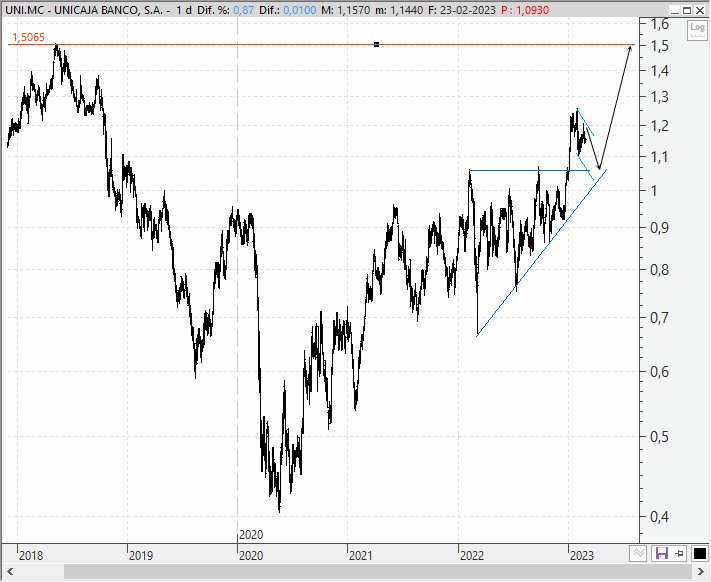711x582 pixels.
Task: Click the 1,2 price axis label
Action: pyautogui.click(x=660, y=126)
